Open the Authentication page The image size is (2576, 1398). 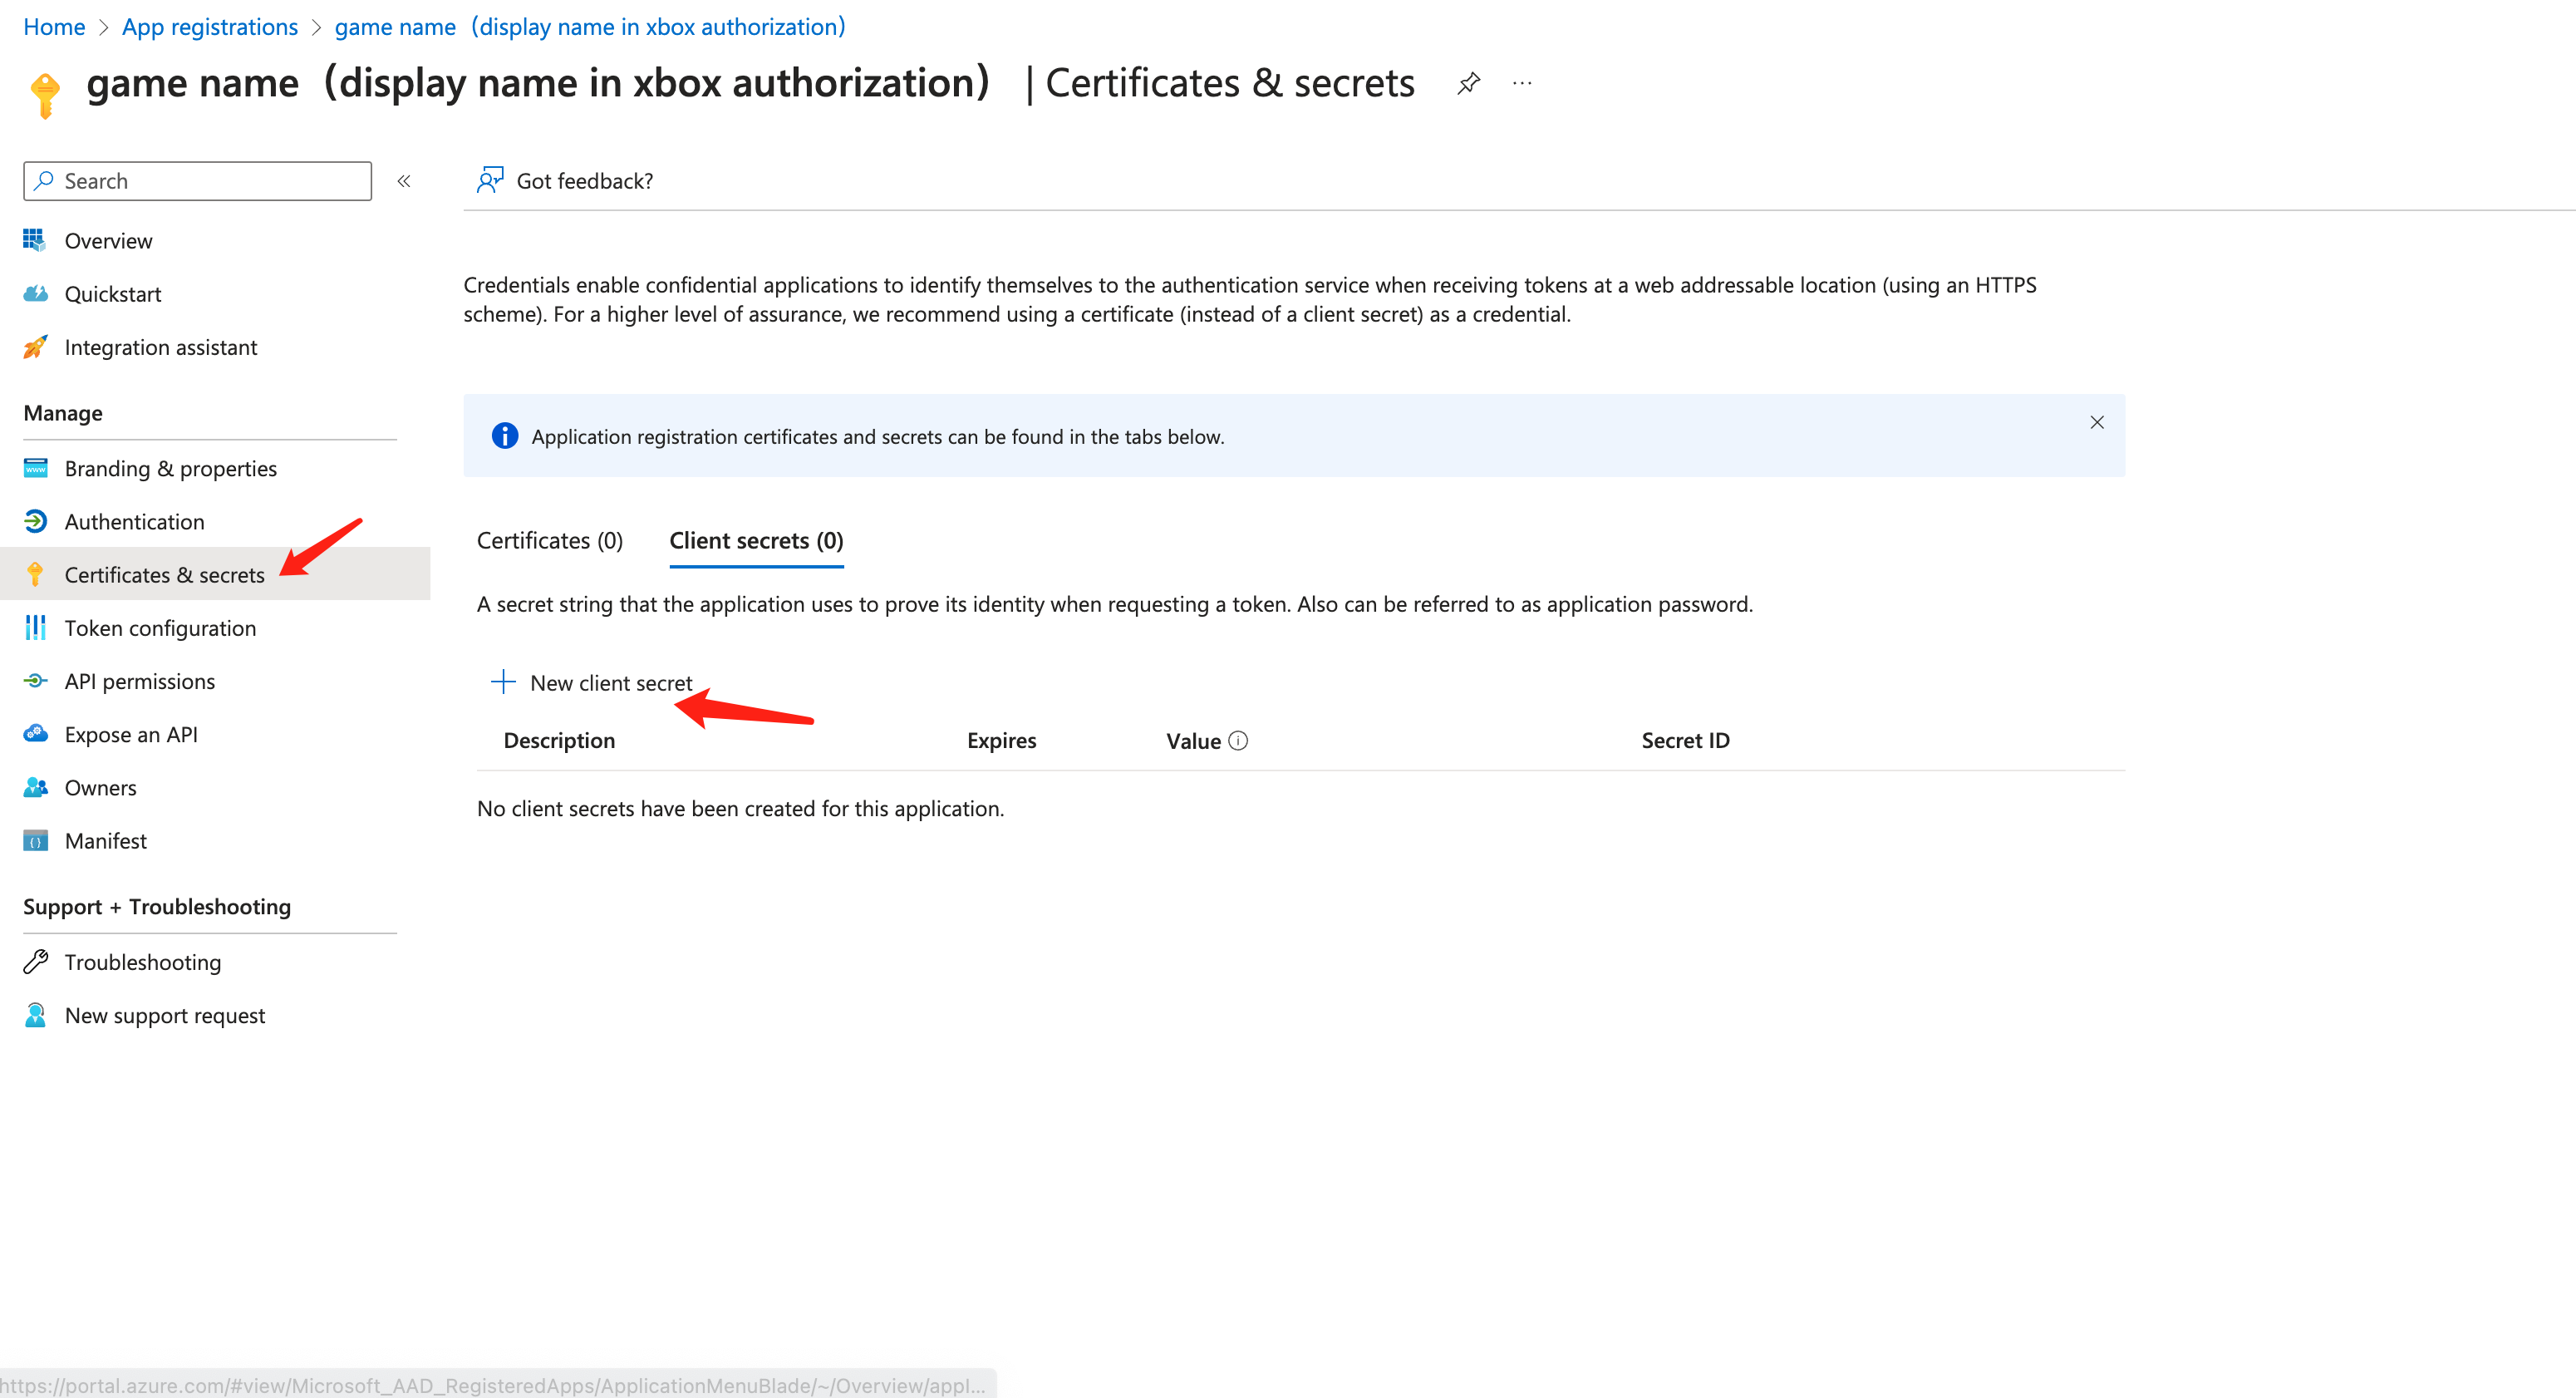point(134,521)
